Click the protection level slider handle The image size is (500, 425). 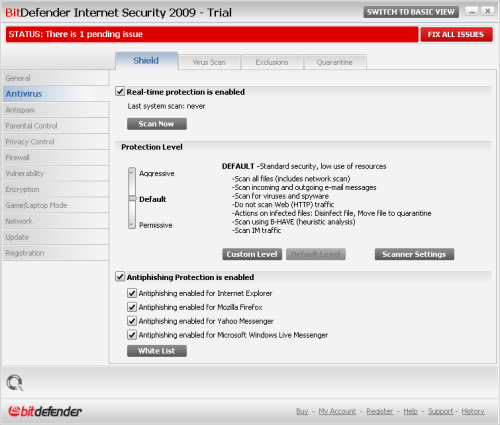point(133,198)
